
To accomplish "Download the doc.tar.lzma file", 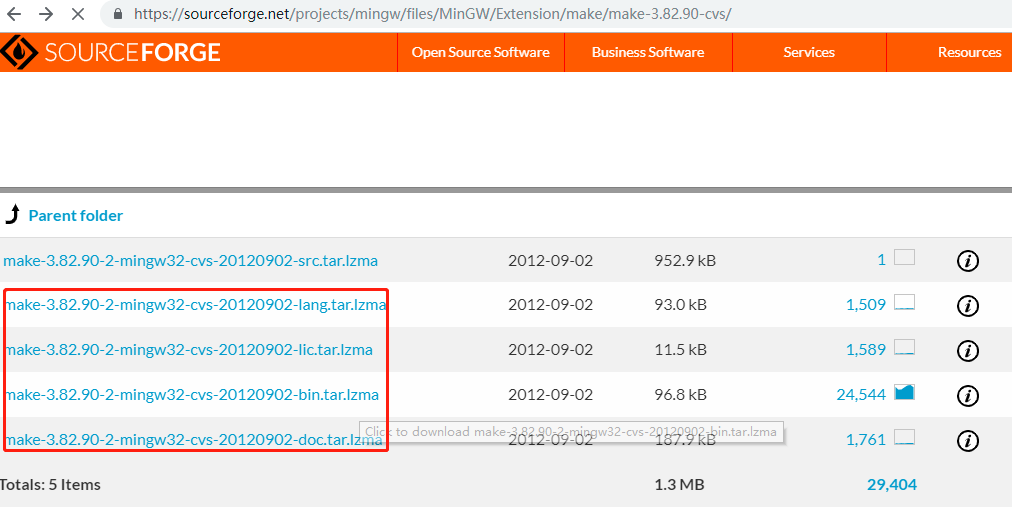I will coord(194,440).
